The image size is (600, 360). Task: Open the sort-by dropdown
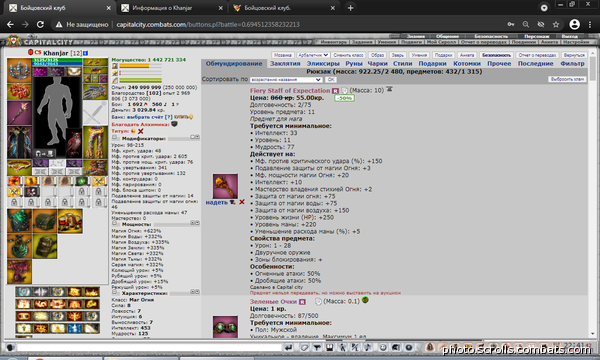click(286, 80)
